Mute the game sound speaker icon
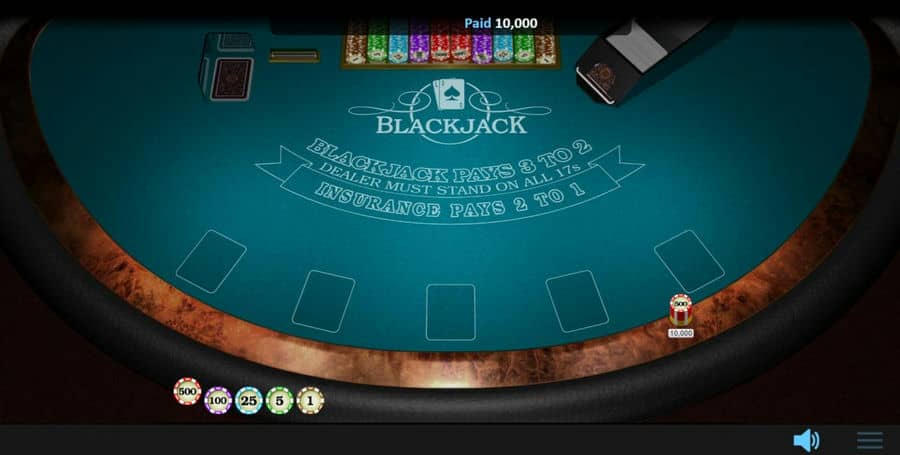The image size is (900, 455). (x=806, y=440)
